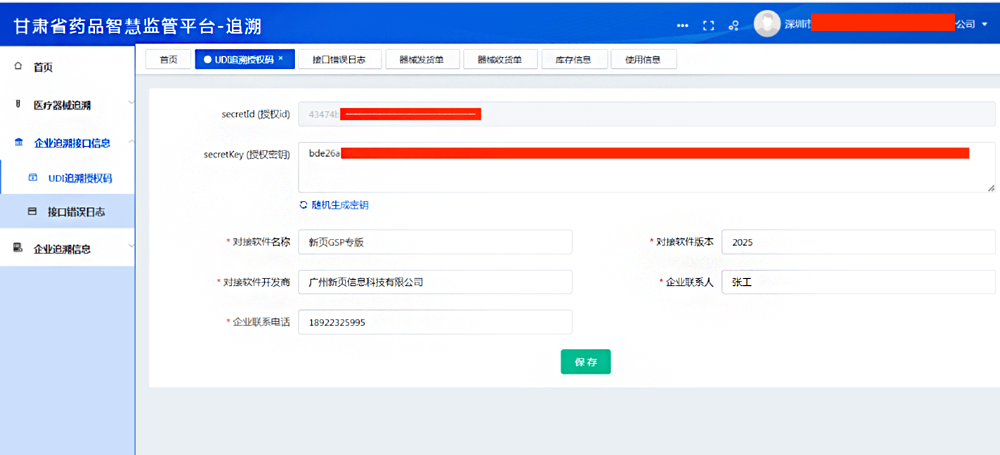Expand the 医疗器械追溯 sidebar menu
The height and width of the screenshot is (455, 1000).
click(131, 105)
